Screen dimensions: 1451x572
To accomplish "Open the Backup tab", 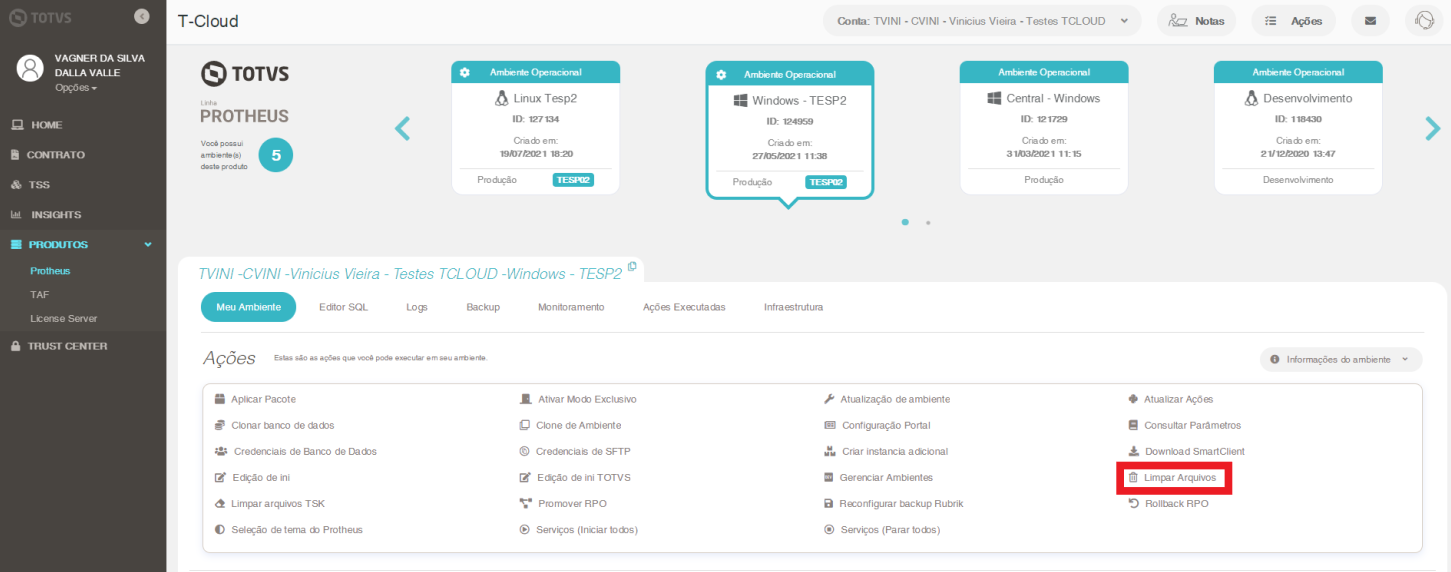I will [x=483, y=307].
